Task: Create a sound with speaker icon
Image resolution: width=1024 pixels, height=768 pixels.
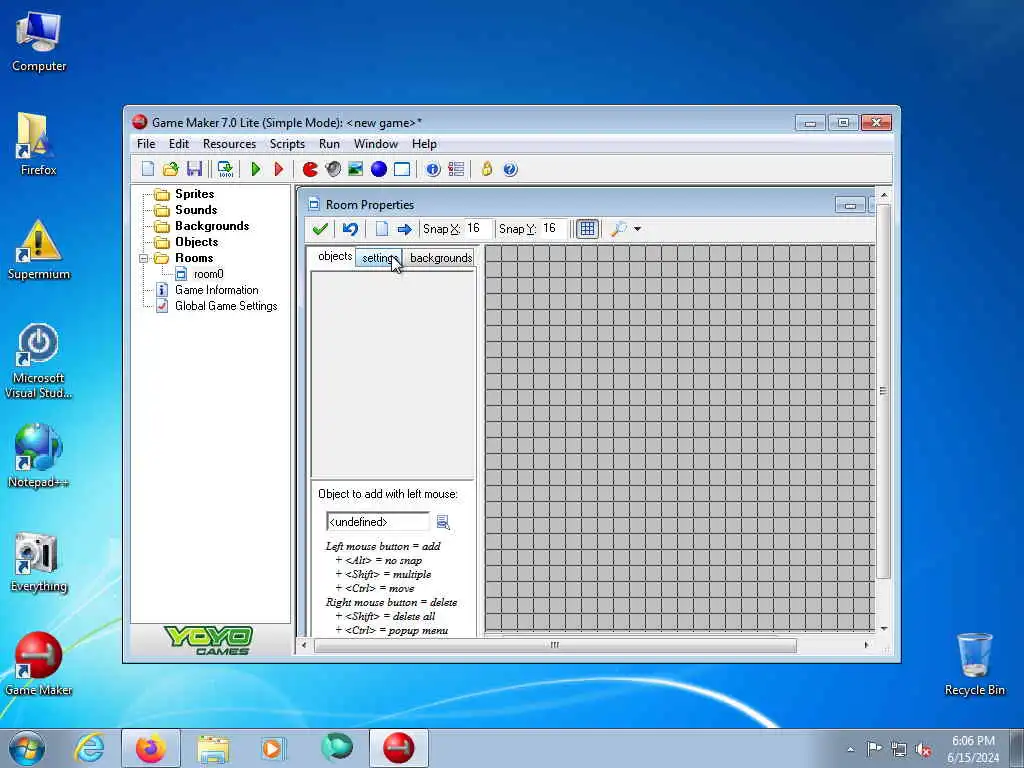Action: [333, 169]
